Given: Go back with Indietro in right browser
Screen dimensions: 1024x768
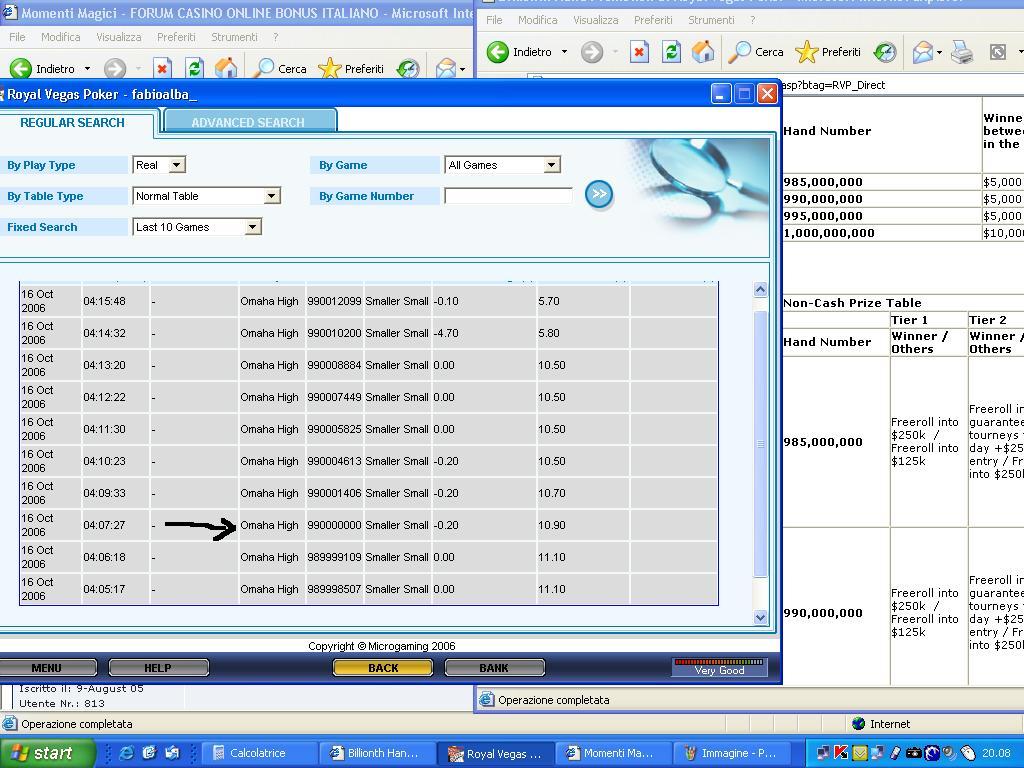Looking at the screenshot, I should (x=520, y=52).
